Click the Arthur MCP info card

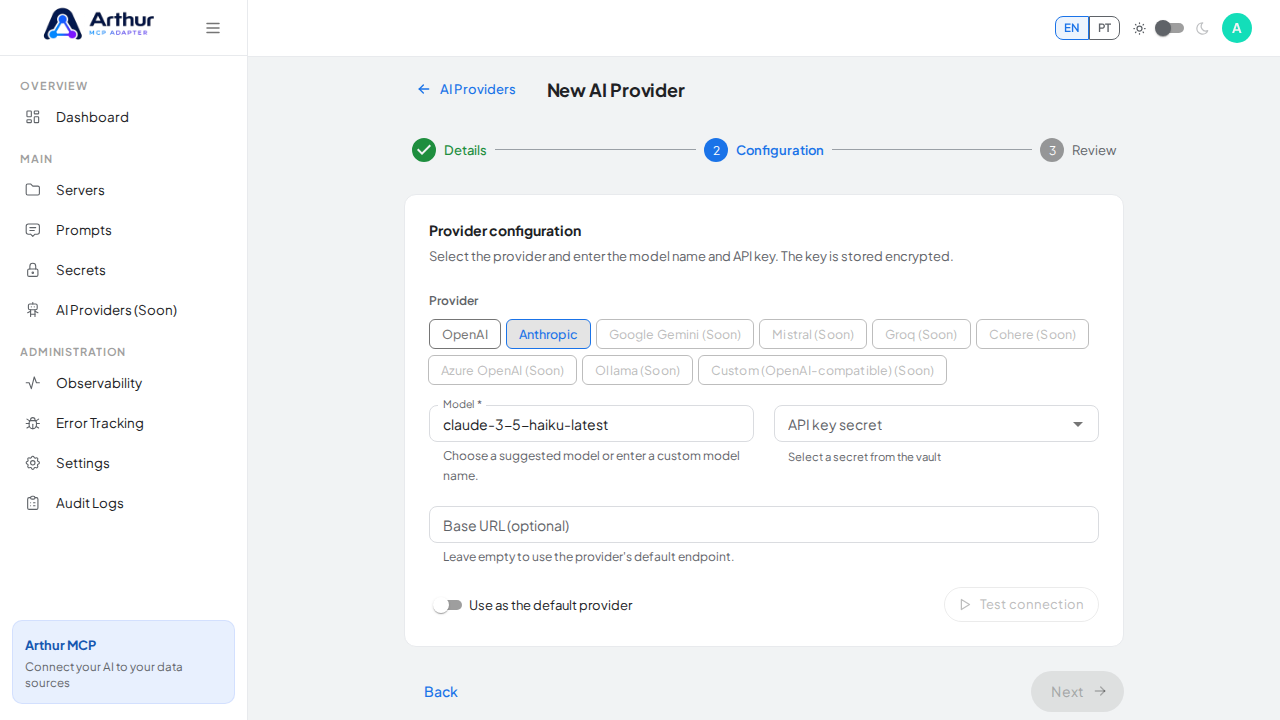coord(123,662)
